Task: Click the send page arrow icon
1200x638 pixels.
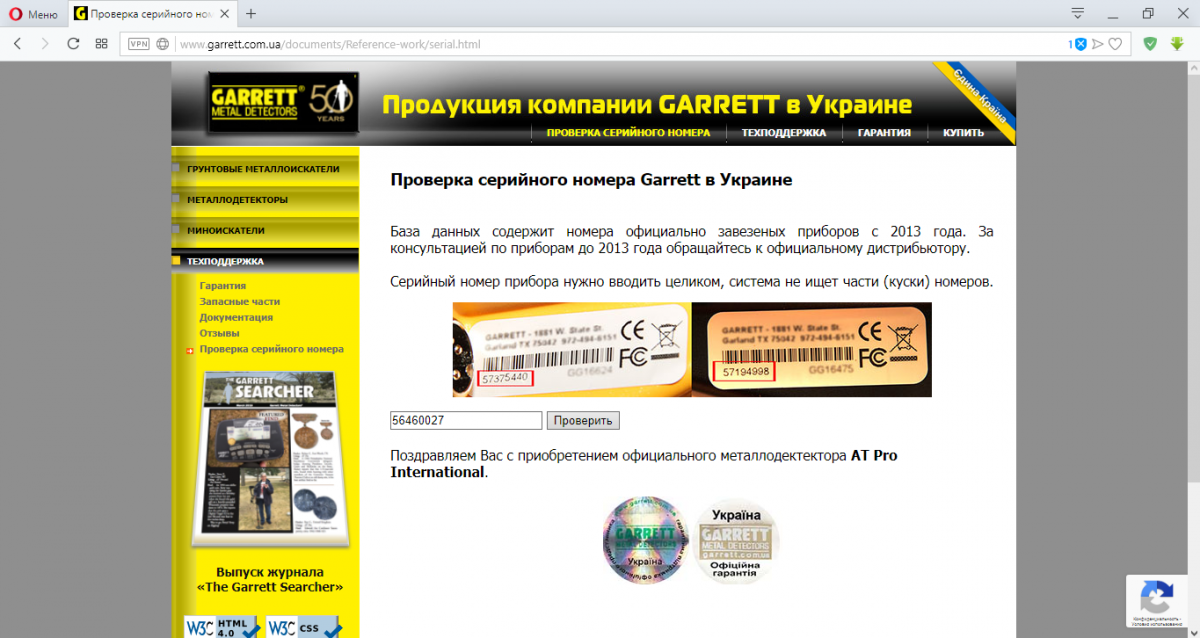Action: (x=1097, y=44)
